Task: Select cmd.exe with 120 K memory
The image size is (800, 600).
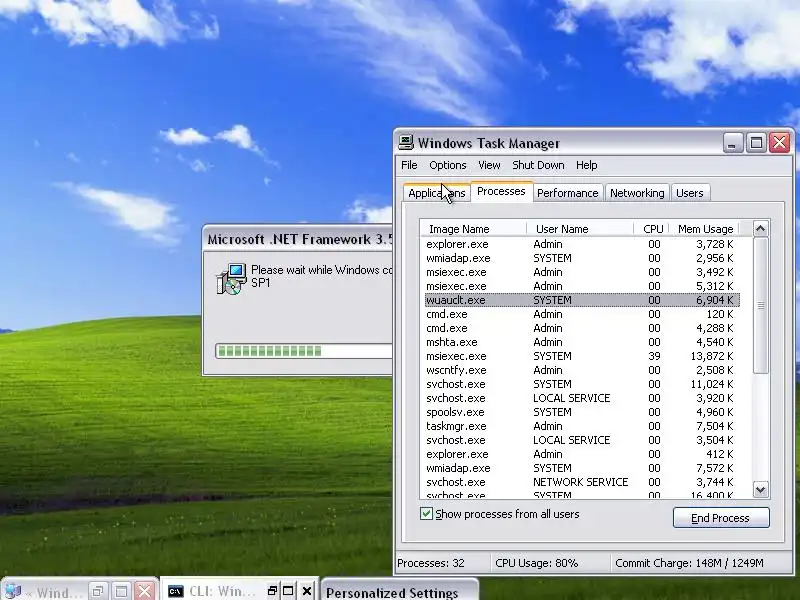Action: (582, 314)
